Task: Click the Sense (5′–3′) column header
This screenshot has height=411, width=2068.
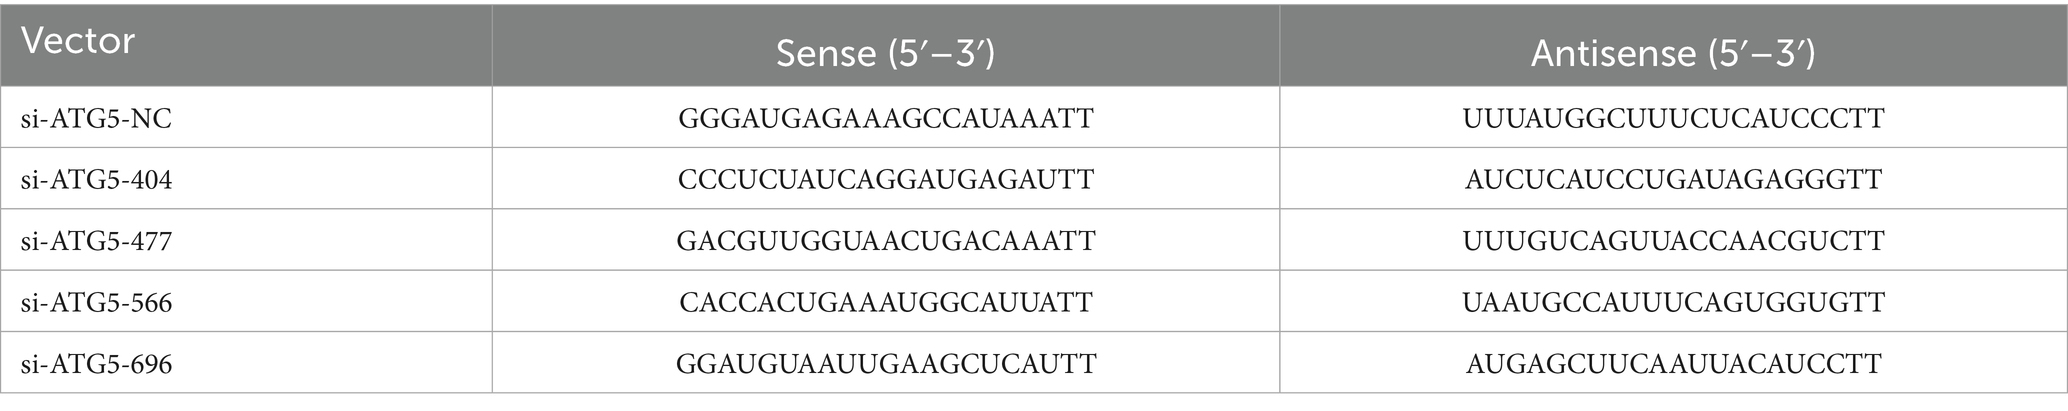Action: [x=885, y=55]
